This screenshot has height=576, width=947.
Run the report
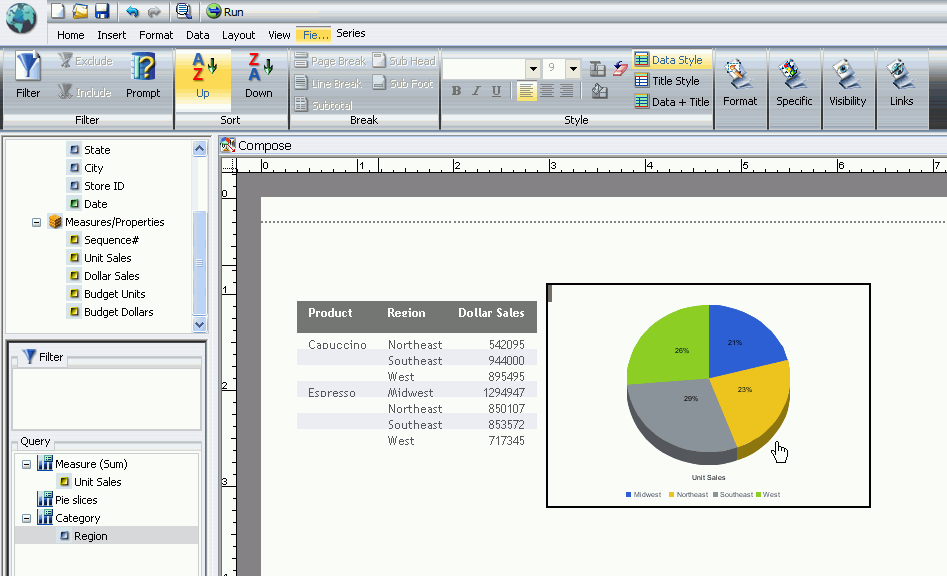click(225, 11)
